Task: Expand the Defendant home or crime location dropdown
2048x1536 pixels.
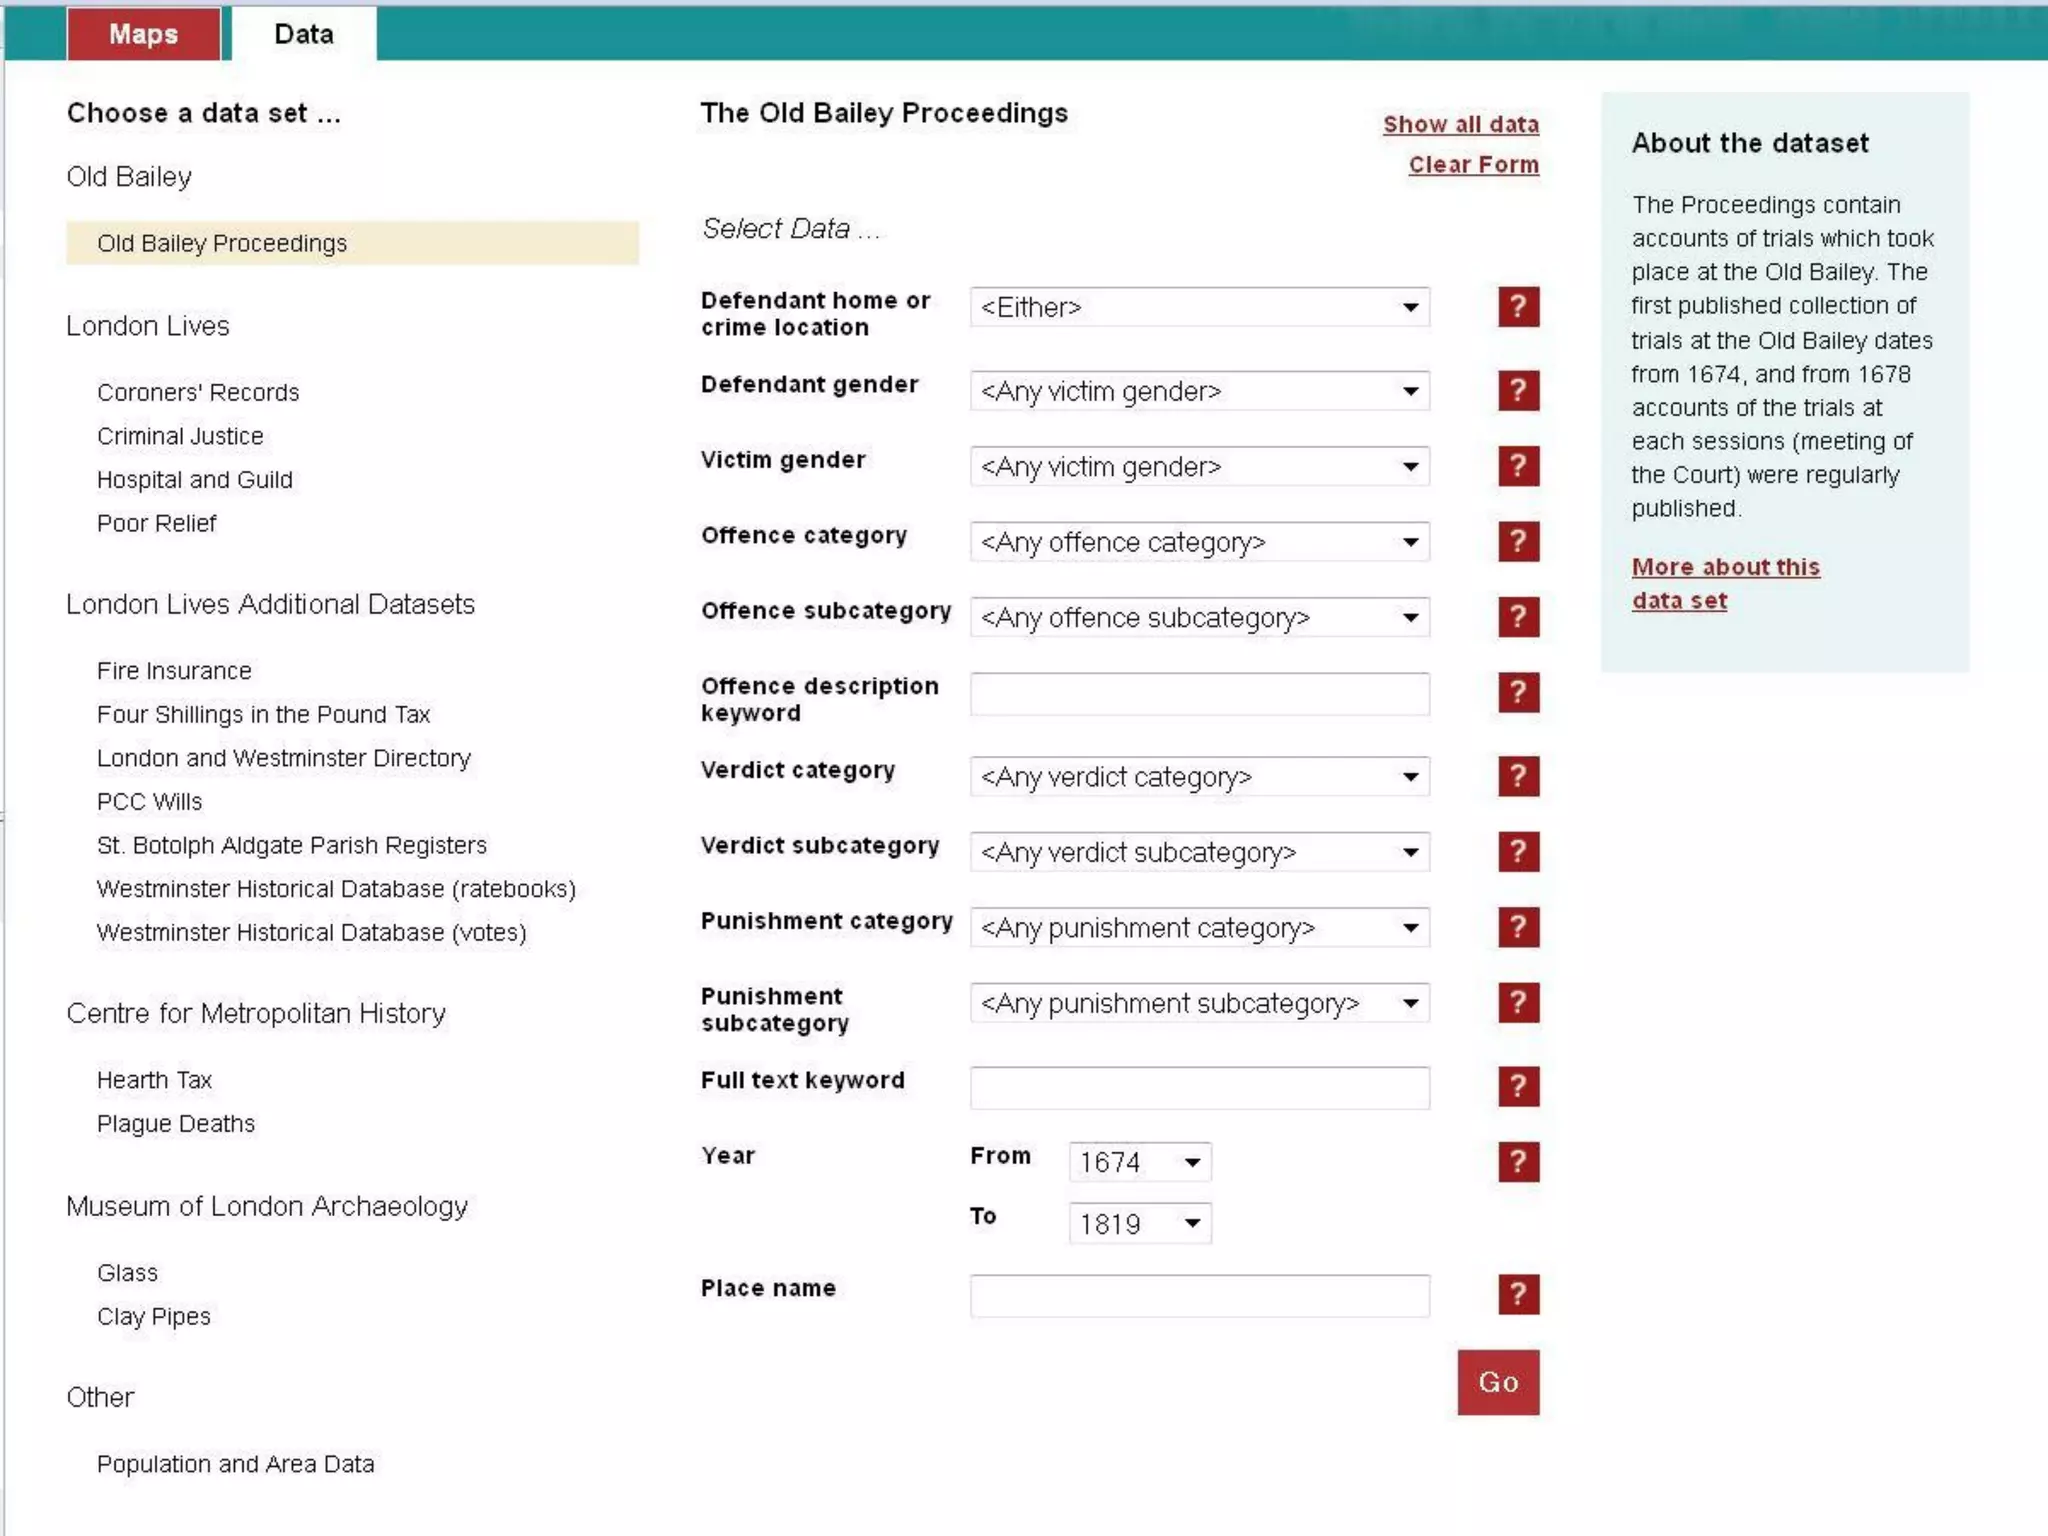Action: (x=1198, y=307)
